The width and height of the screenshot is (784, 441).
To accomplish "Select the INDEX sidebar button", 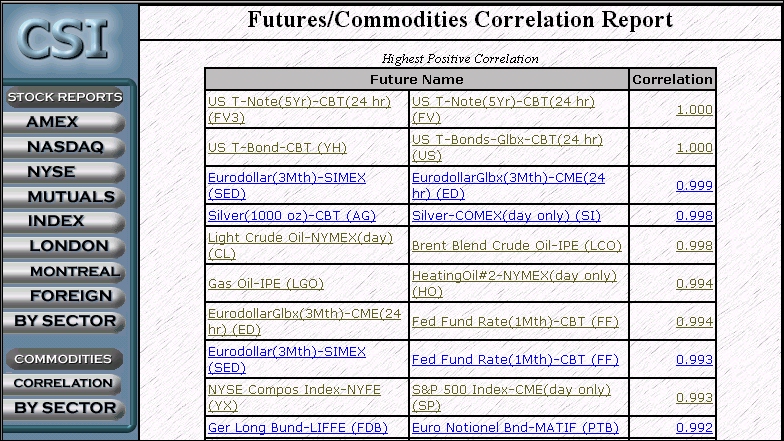I will [64, 222].
